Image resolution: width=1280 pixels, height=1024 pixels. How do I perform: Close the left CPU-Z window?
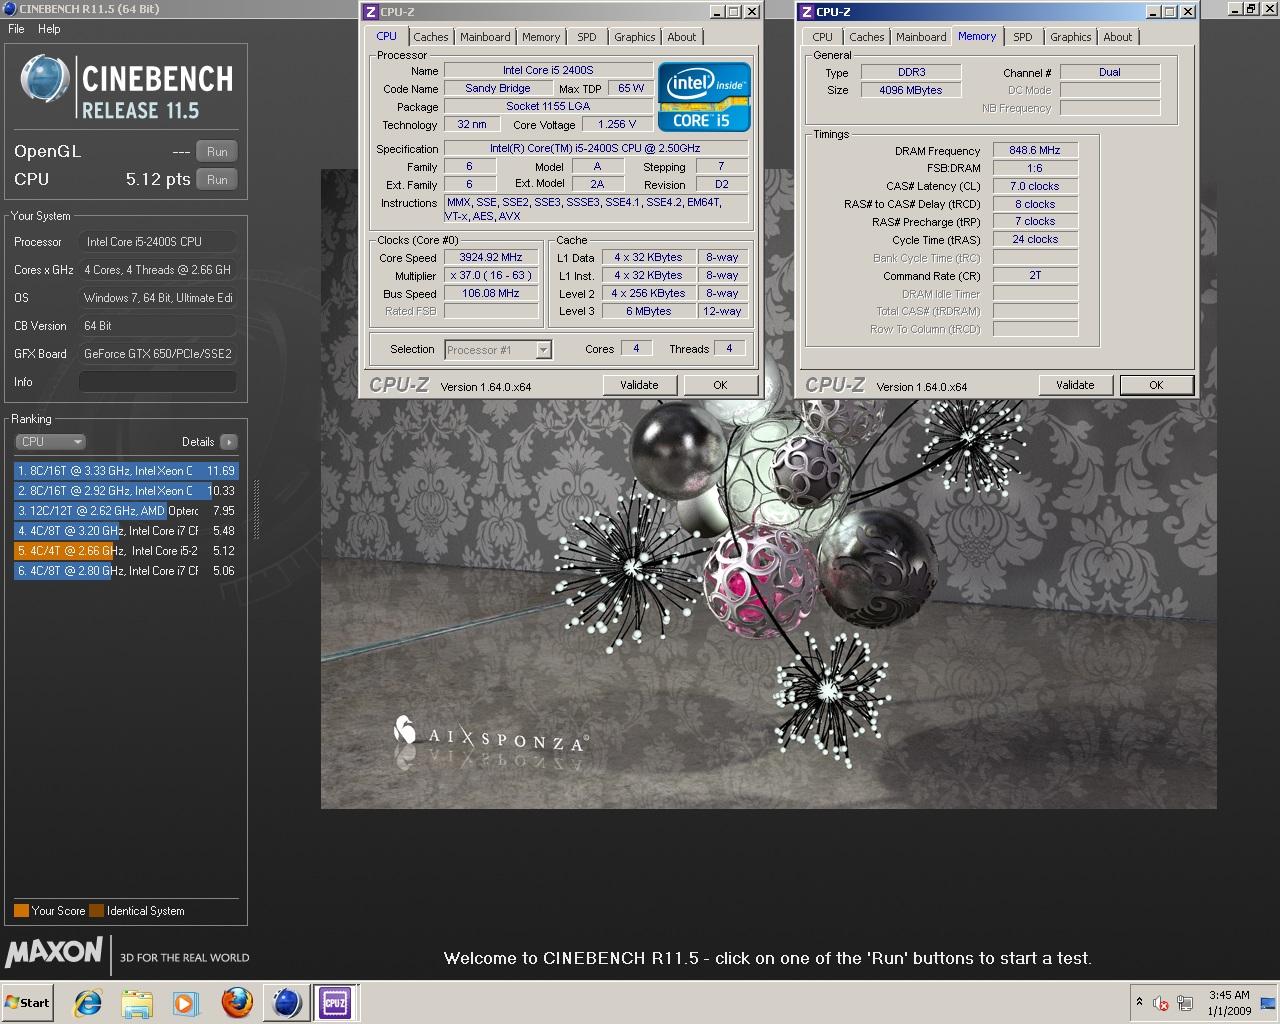pyautogui.click(x=752, y=12)
